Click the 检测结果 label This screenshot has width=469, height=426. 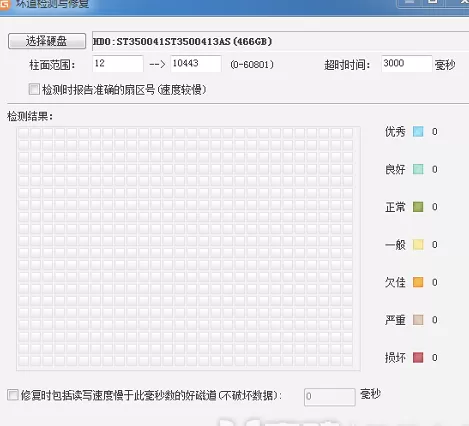[x=30, y=116]
